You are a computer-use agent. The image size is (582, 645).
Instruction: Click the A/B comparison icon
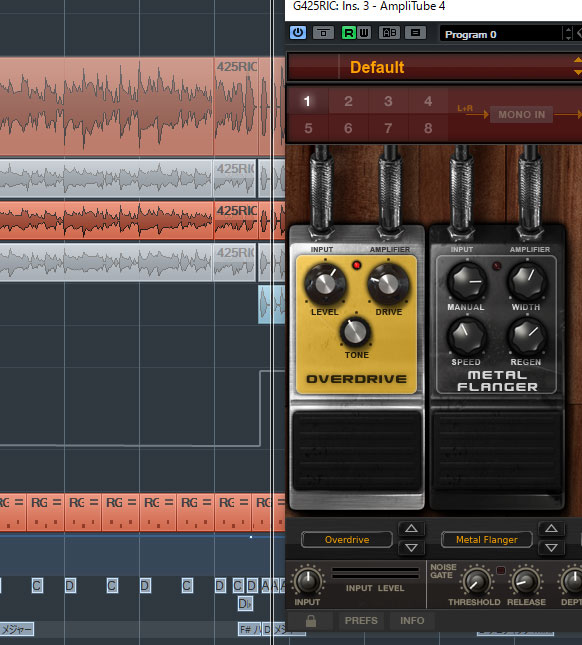point(389,32)
